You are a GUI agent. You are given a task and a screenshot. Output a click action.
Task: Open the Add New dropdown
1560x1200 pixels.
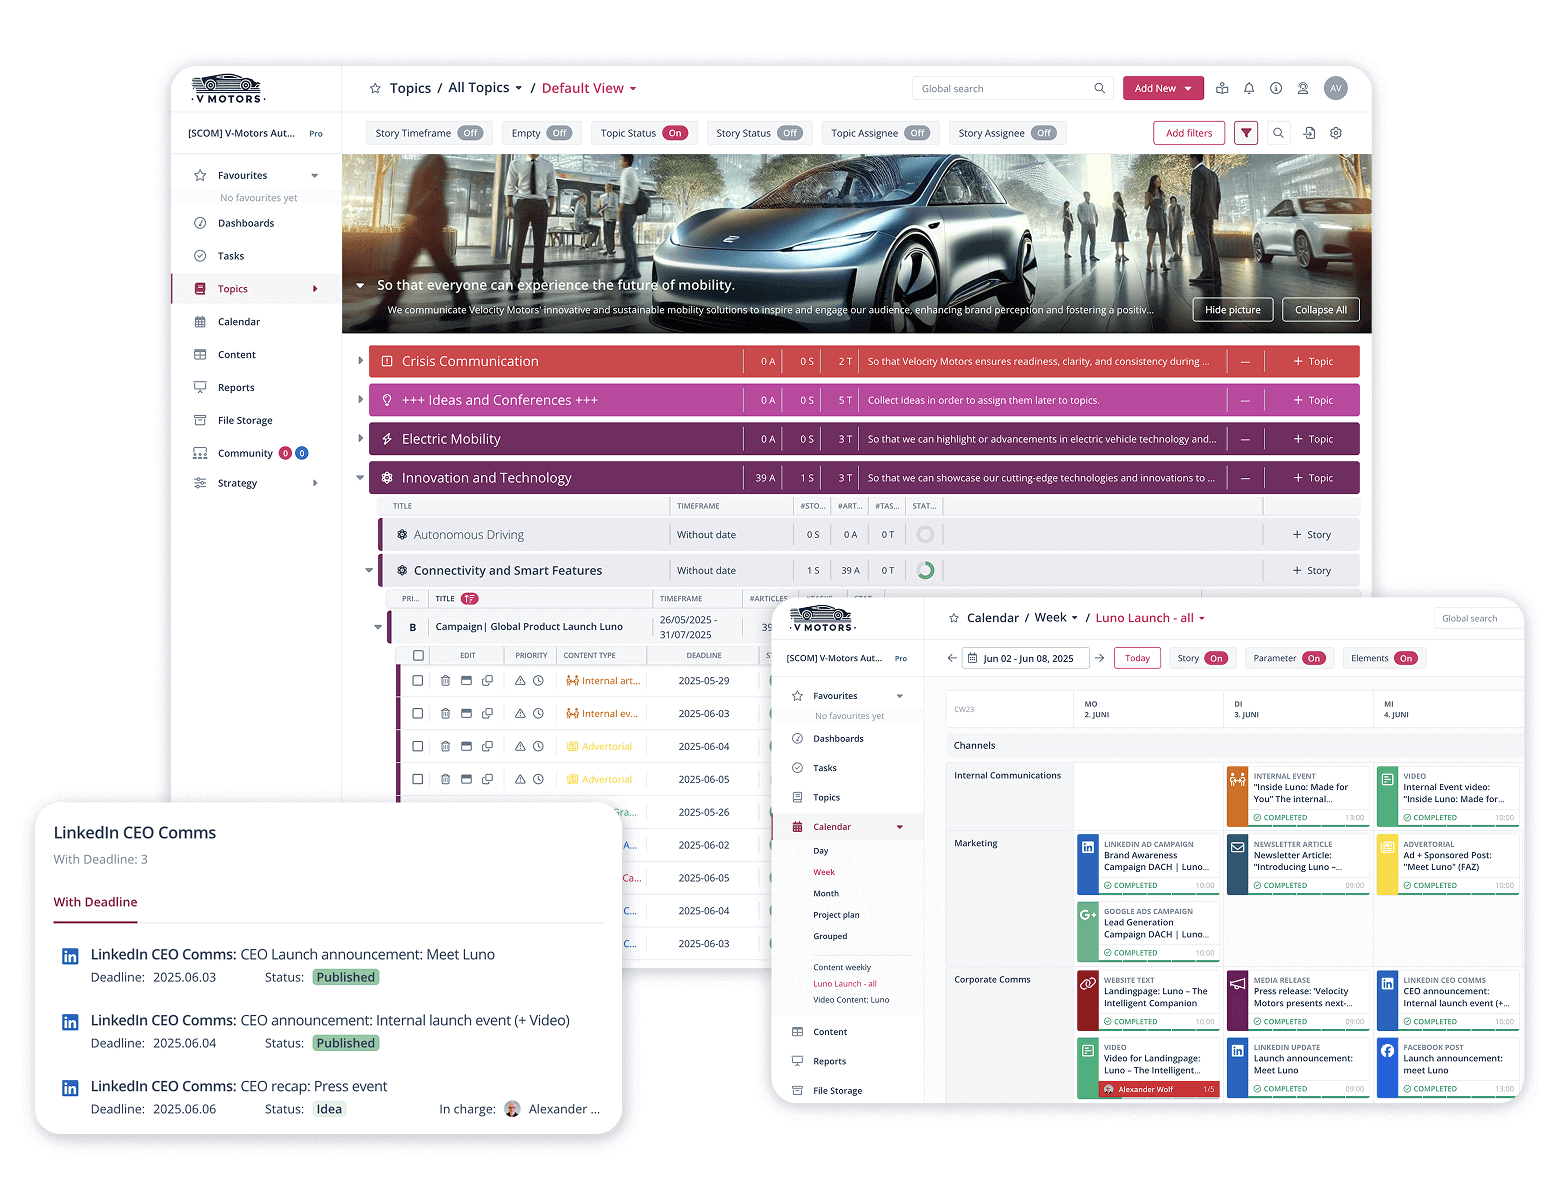pos(1162,88)
